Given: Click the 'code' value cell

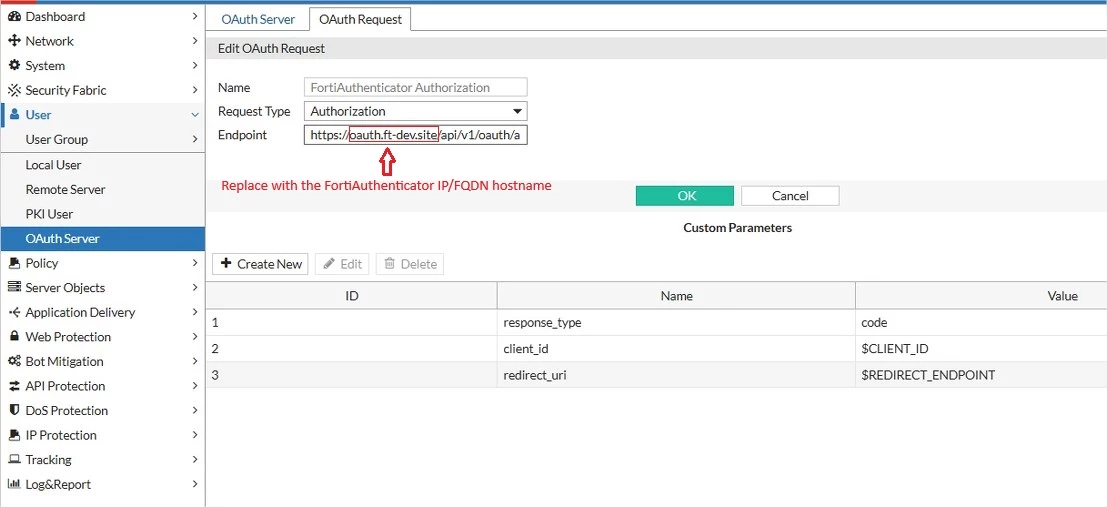Looking at the screenshot, I should 981,323.
